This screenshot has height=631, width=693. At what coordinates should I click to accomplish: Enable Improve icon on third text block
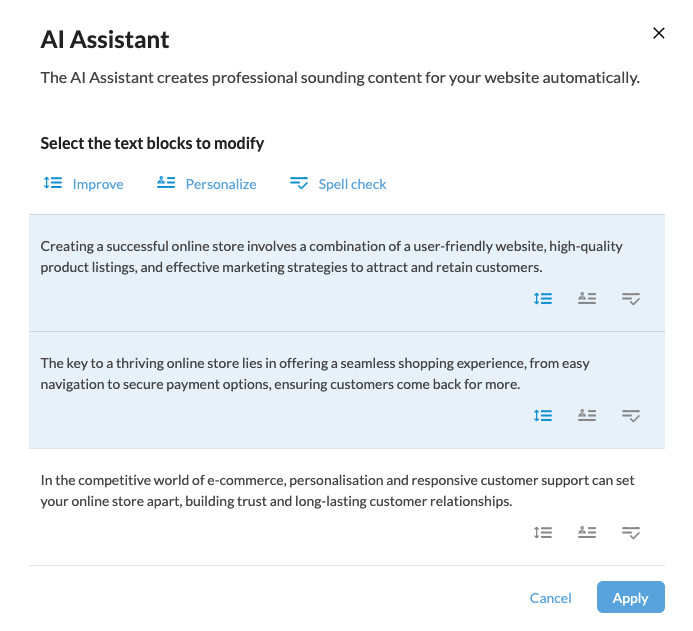[543, 532]
